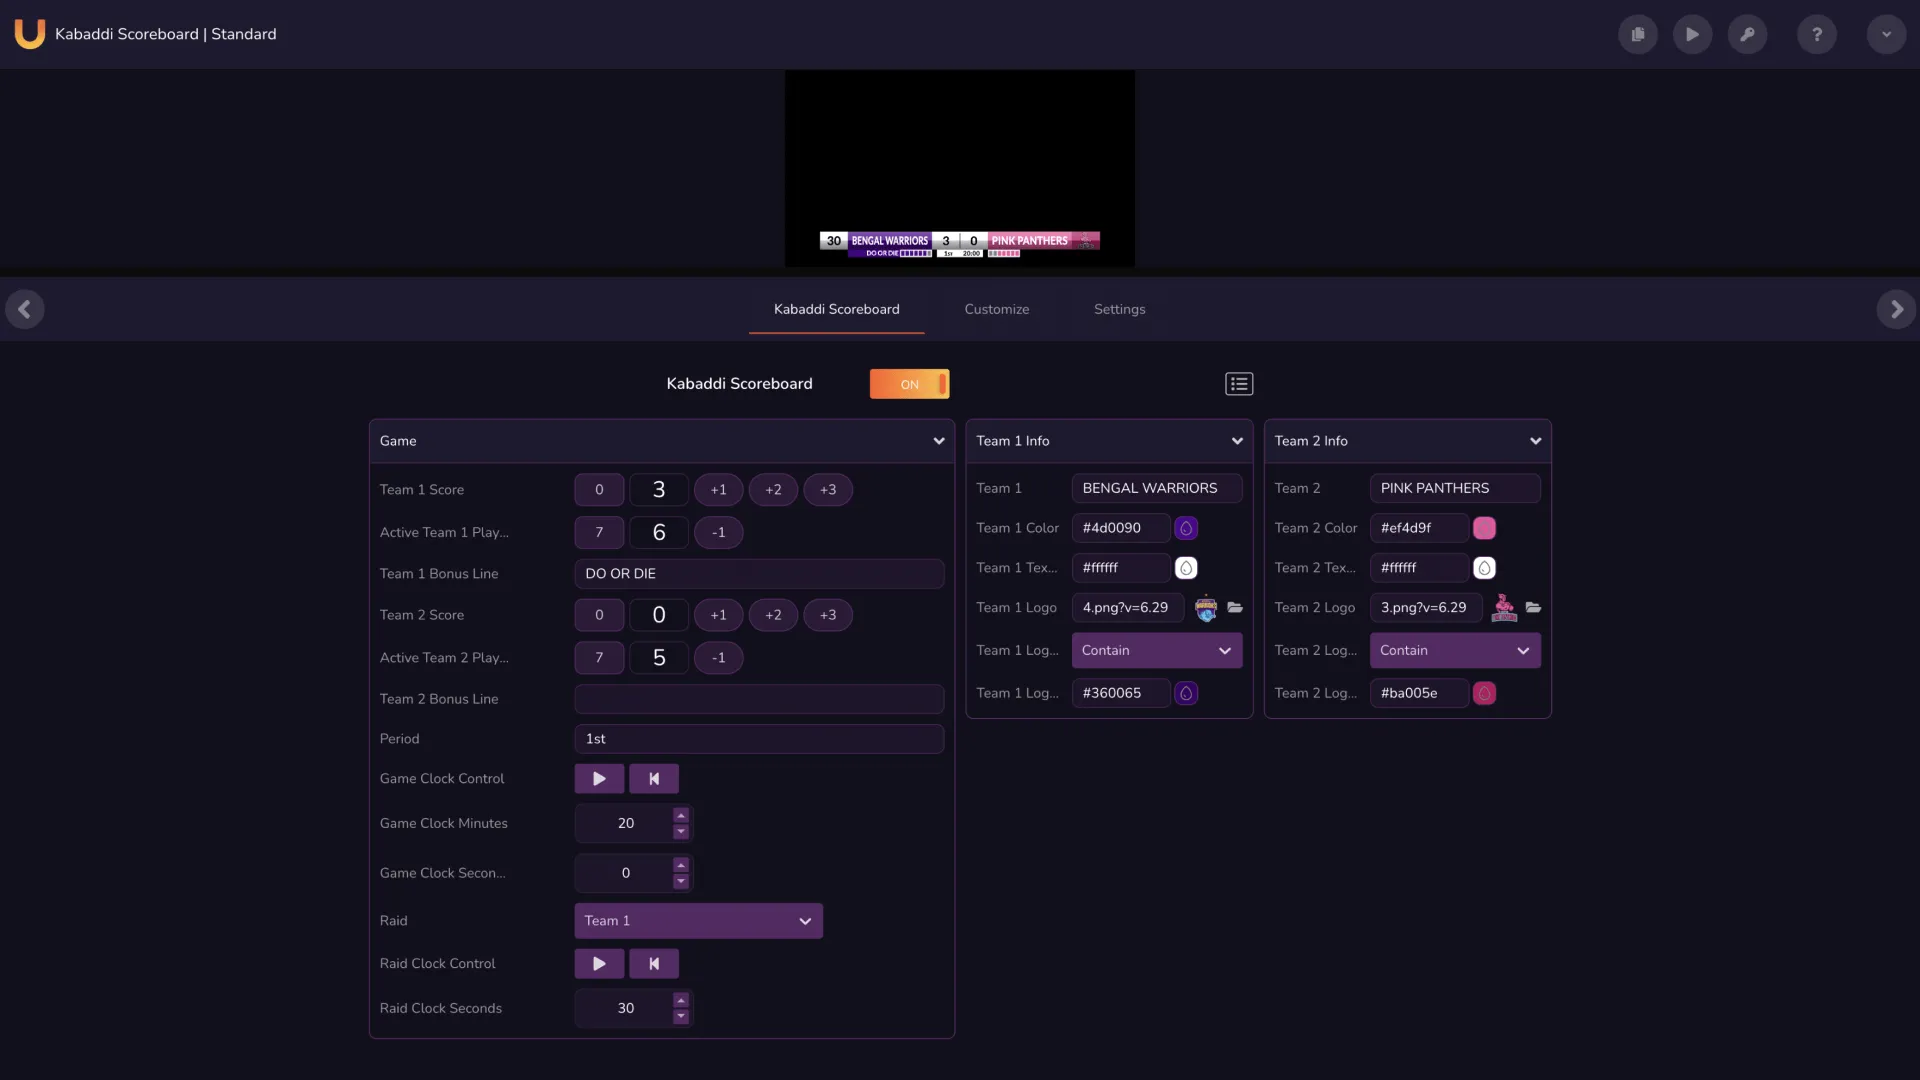Reset the Raid Clock

654,963
